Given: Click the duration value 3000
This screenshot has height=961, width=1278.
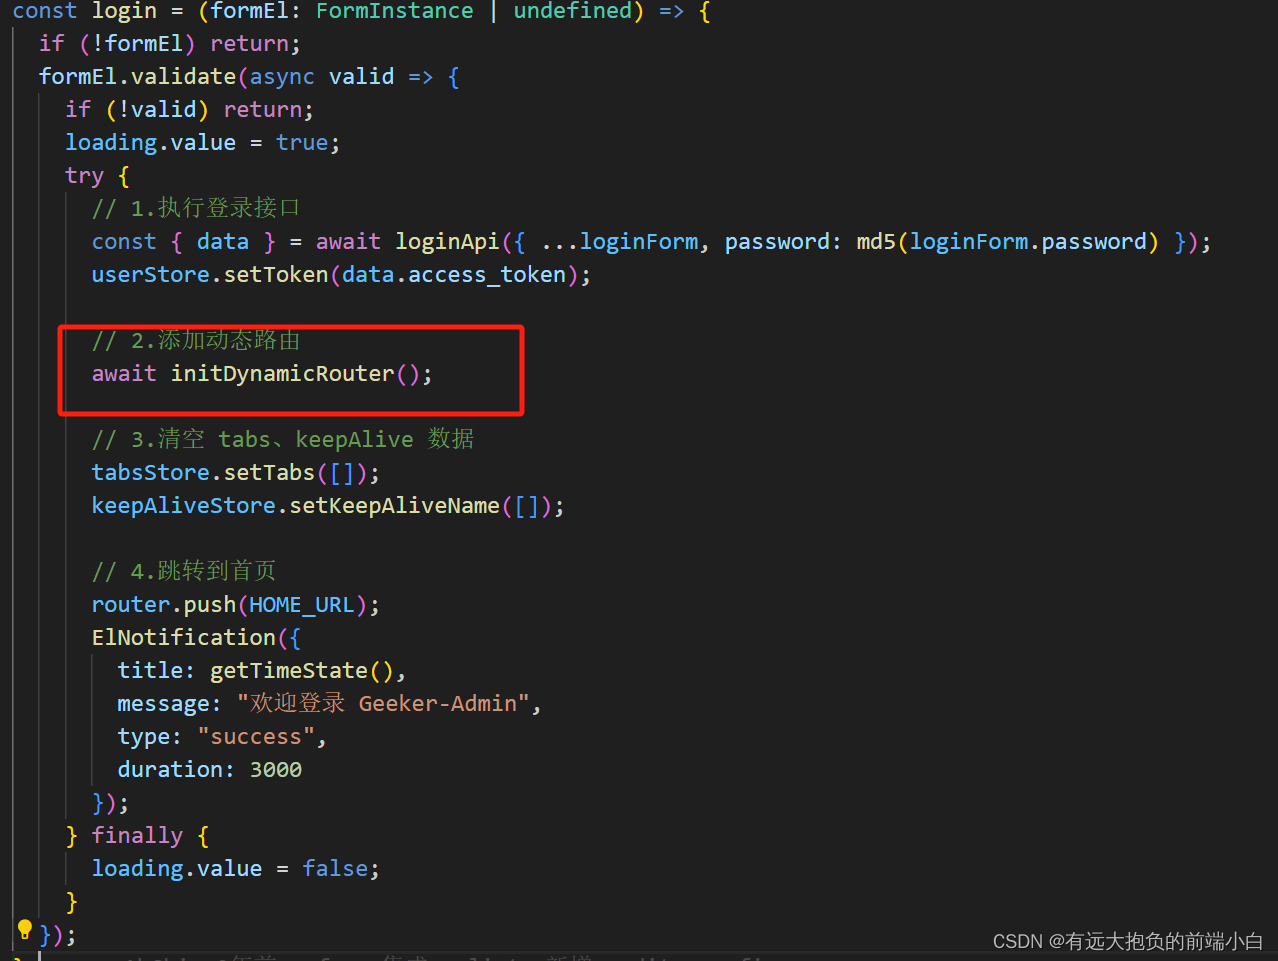Looking at the screenshot, I should (x=276, y=769).
